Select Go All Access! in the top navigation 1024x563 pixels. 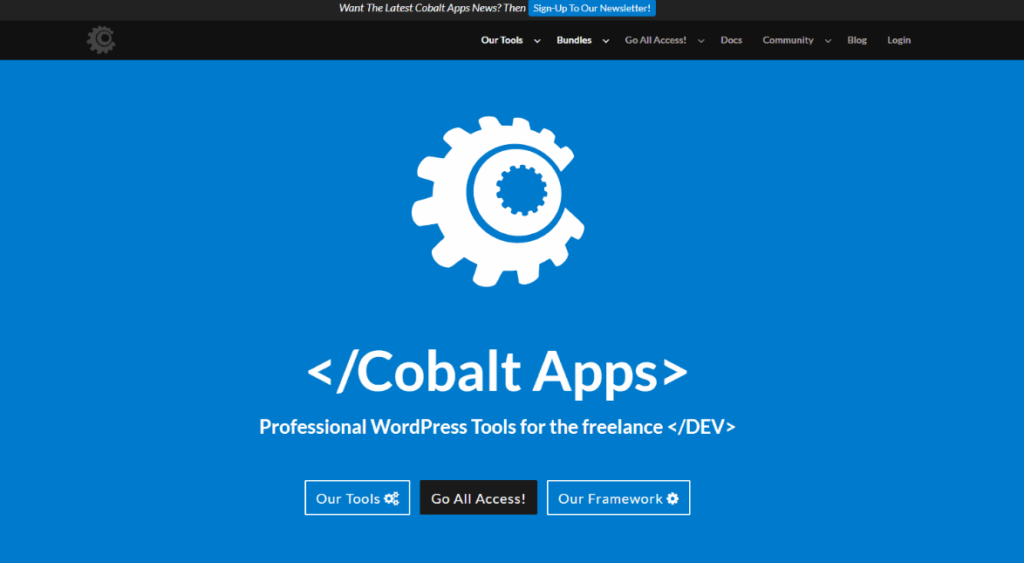[656, 40]
